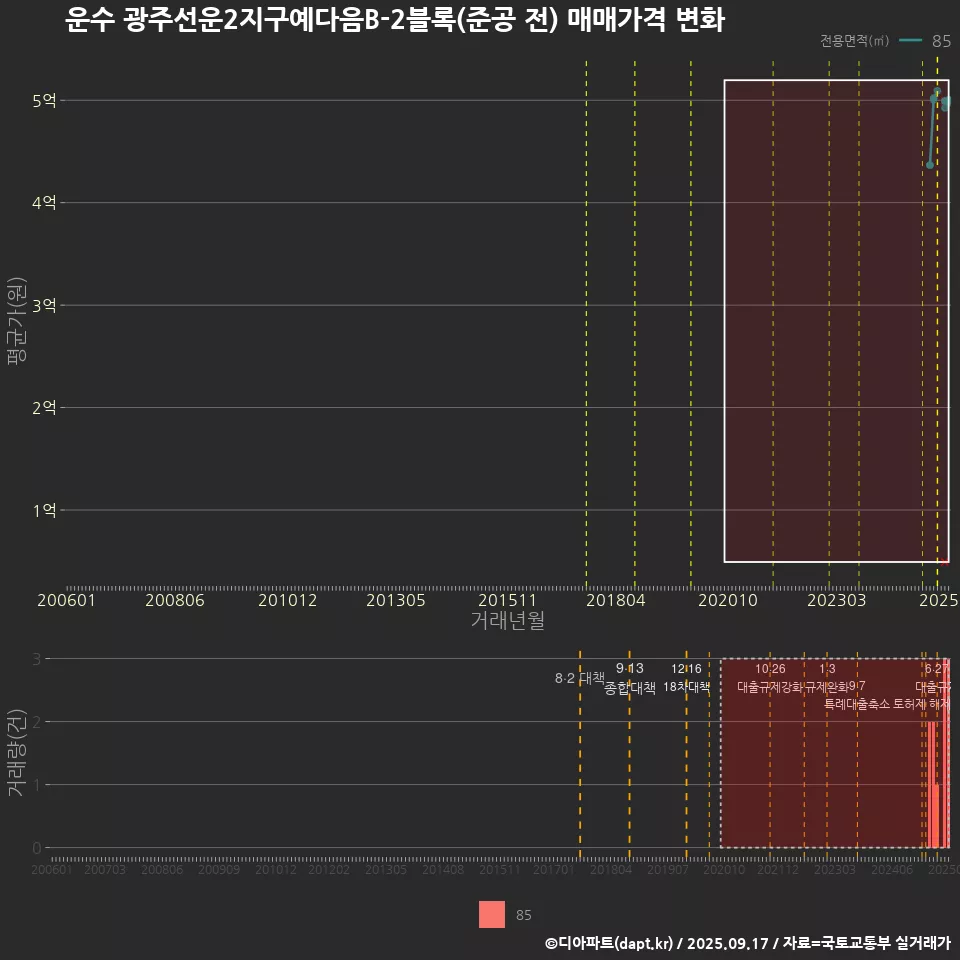Viewport: 960px width, 960px height.
Task: Click the highest teal data point above 5억
Action: (937, 92)
